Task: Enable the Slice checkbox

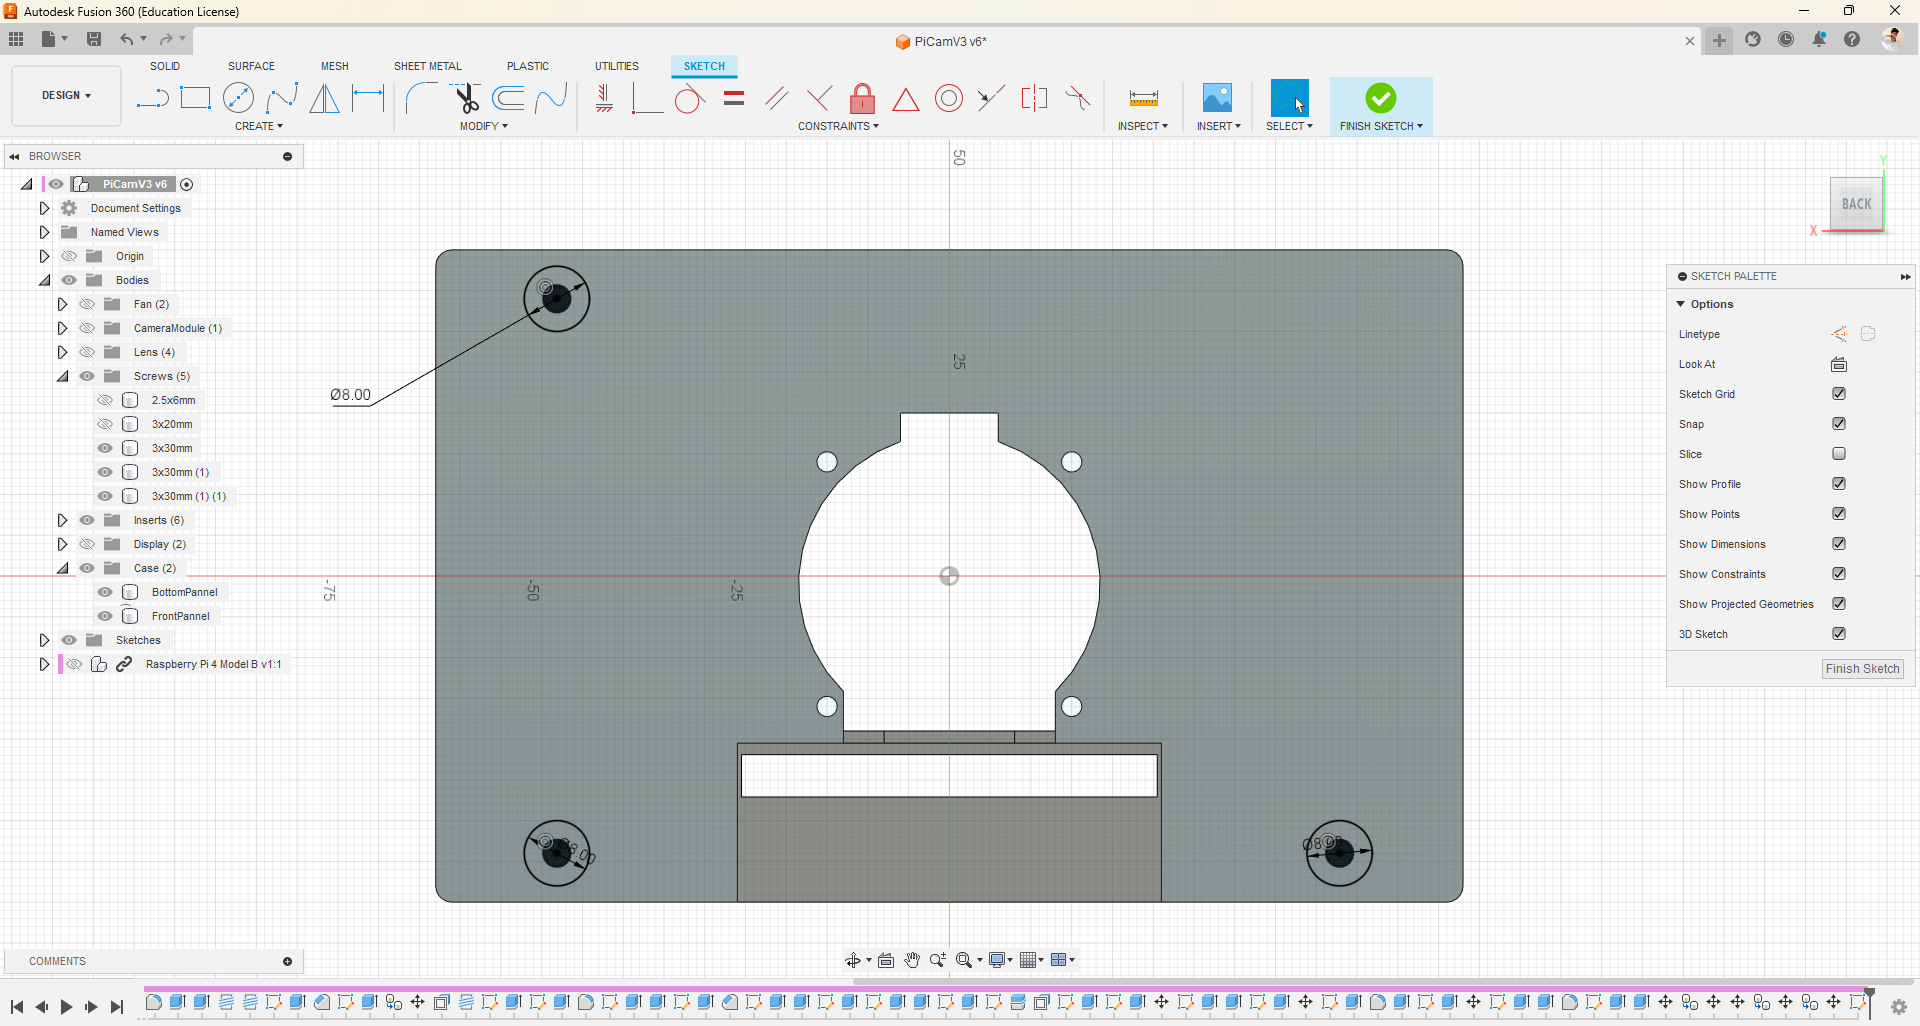Action: (1838, 454)
